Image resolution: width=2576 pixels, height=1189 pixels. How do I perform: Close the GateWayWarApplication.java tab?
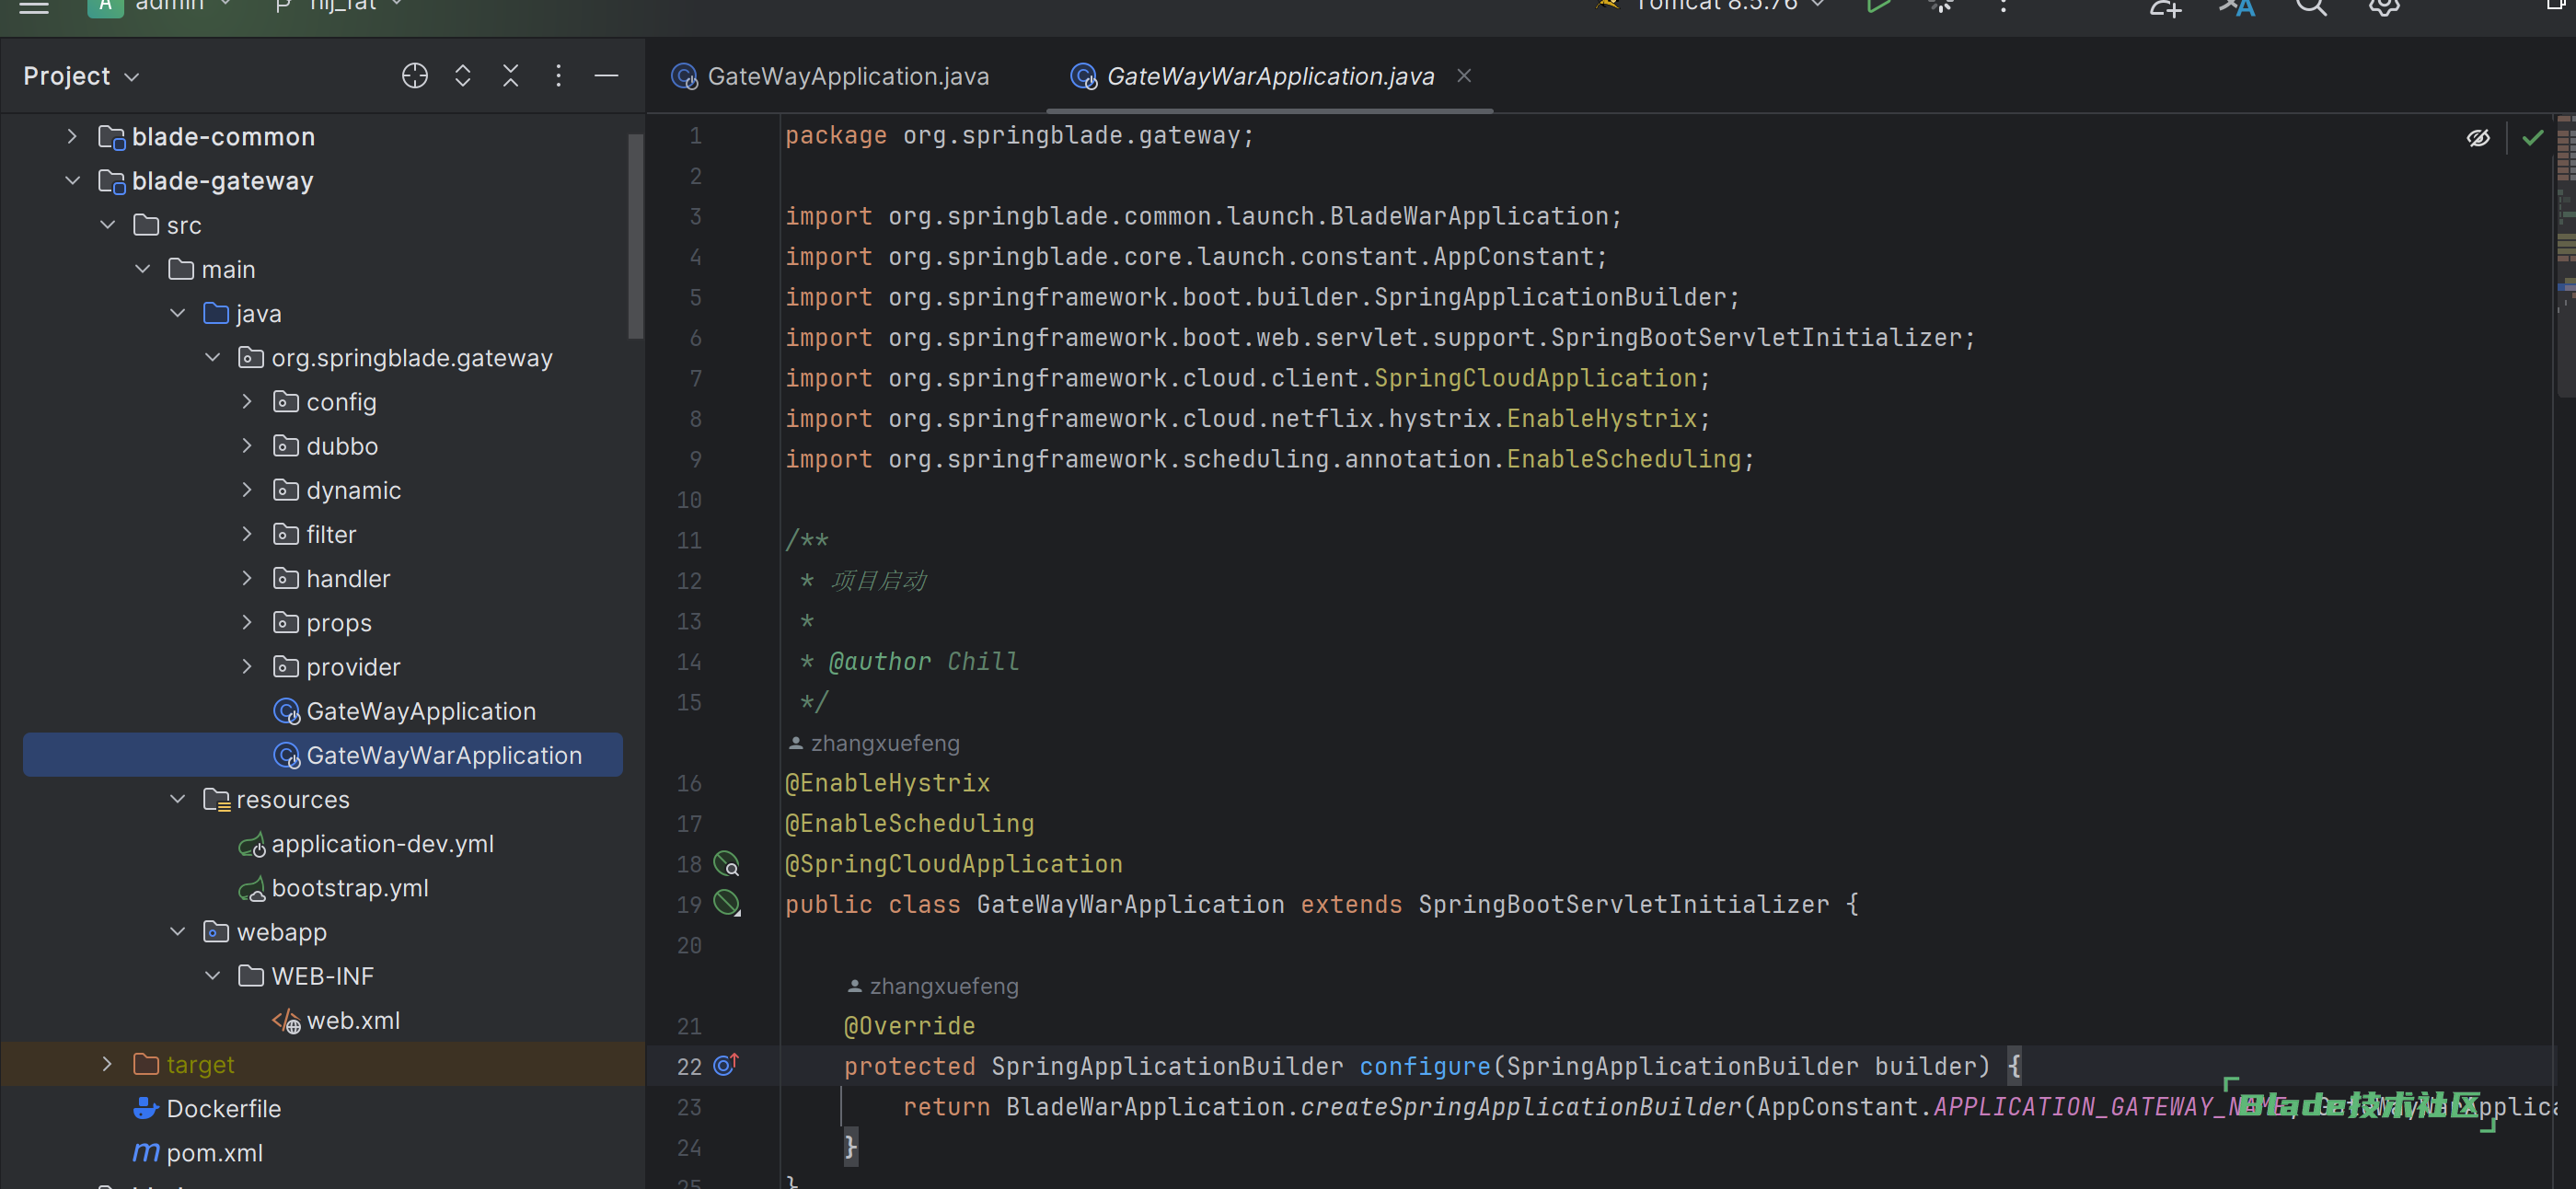[1464, 76]
